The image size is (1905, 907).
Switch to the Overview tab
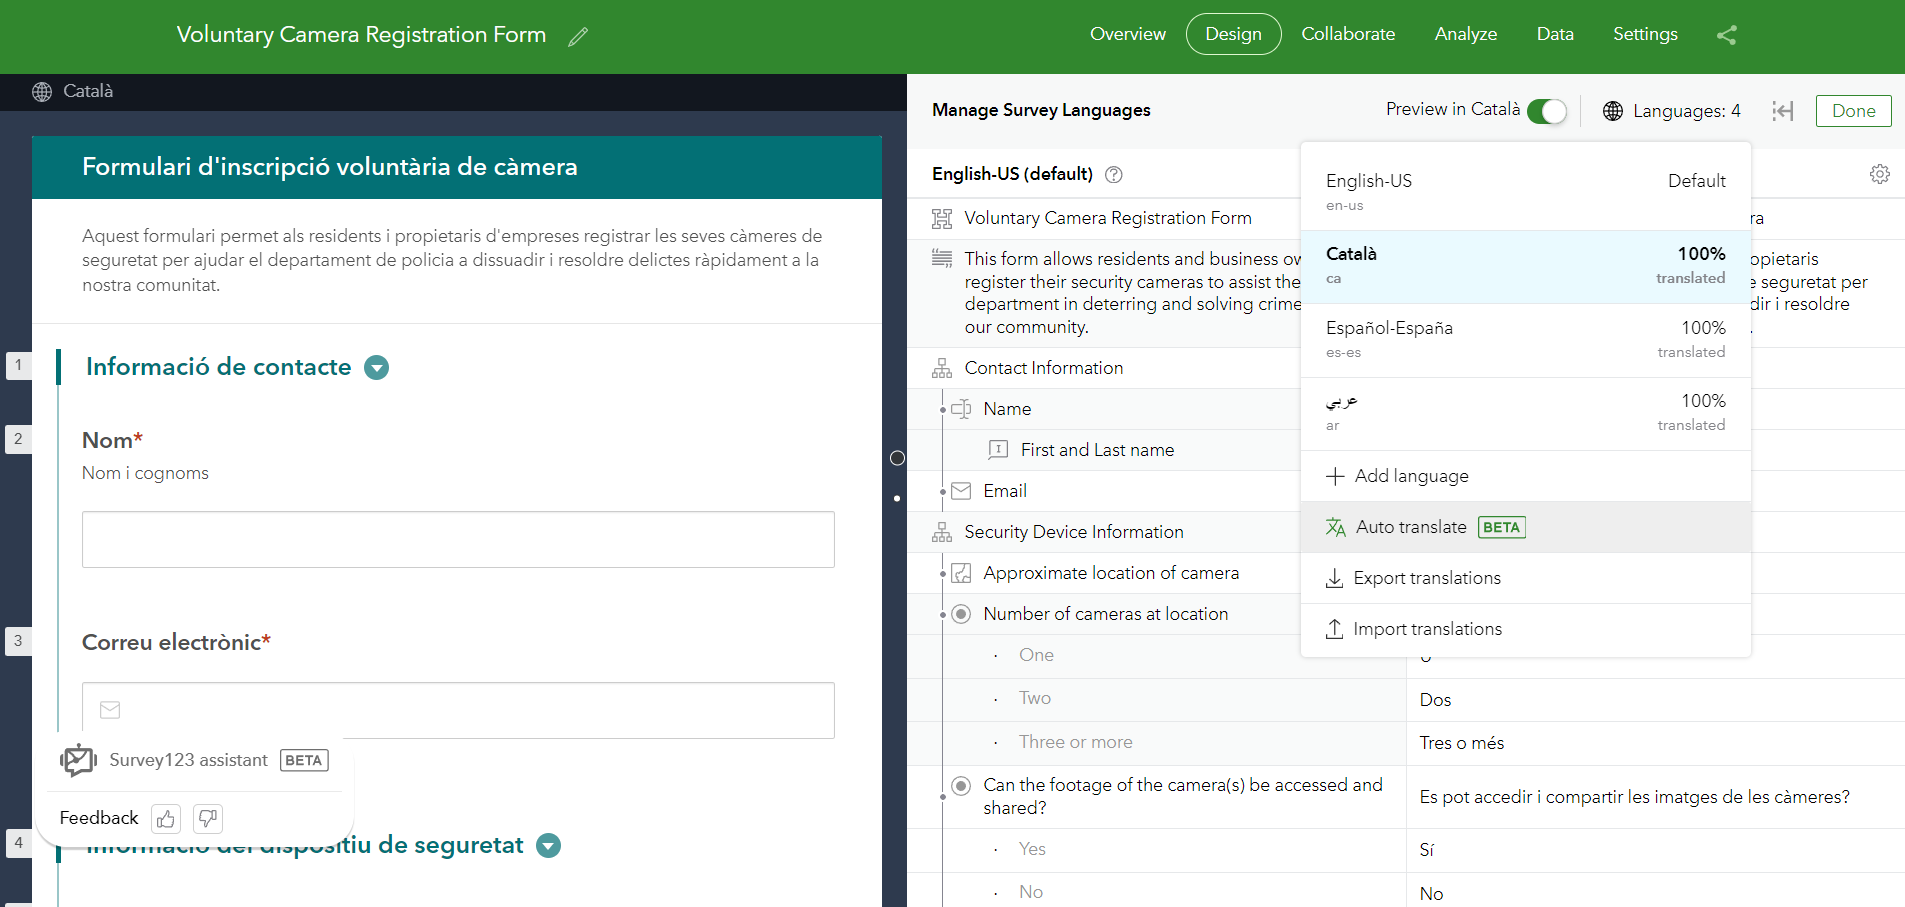coord(1128,34)
